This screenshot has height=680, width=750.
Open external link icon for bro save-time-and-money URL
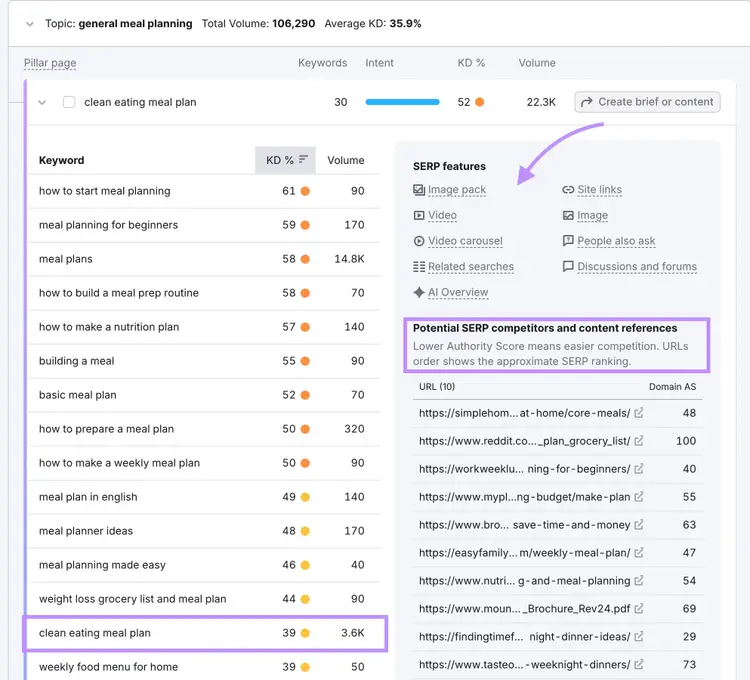639,525
